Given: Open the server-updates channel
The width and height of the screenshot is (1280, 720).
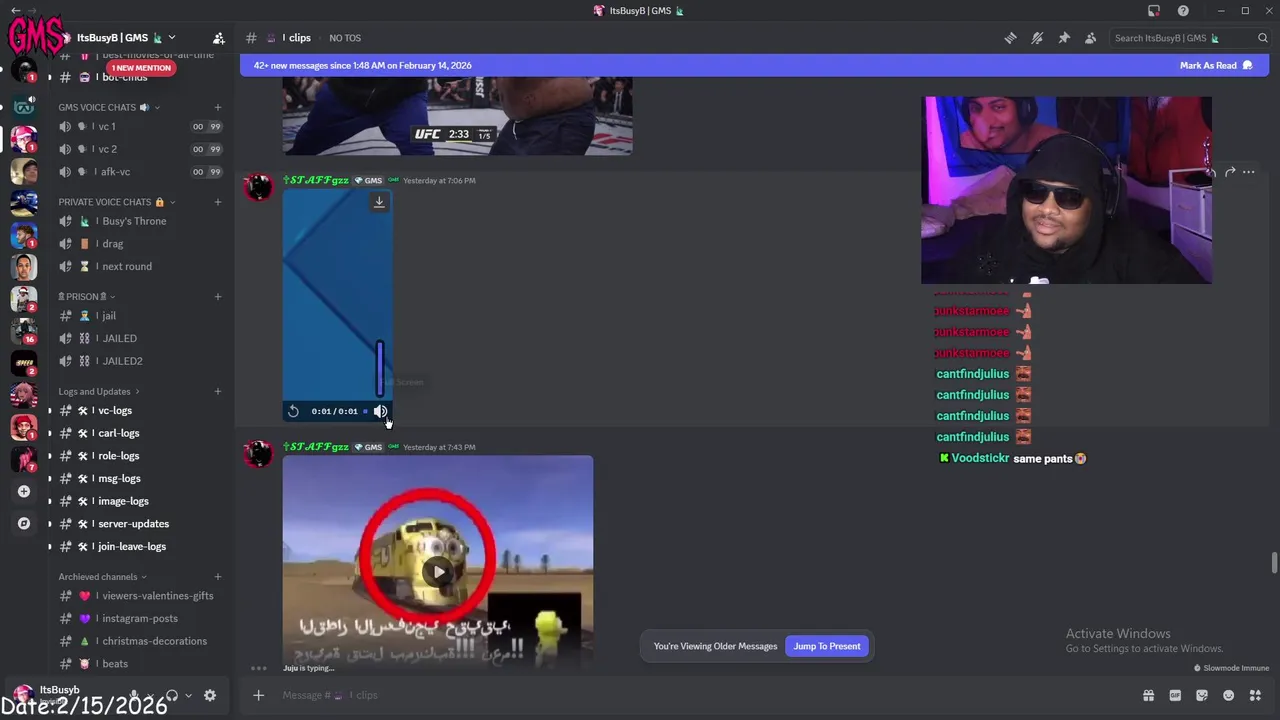Looking at the screenshot, I should point(138,524).
